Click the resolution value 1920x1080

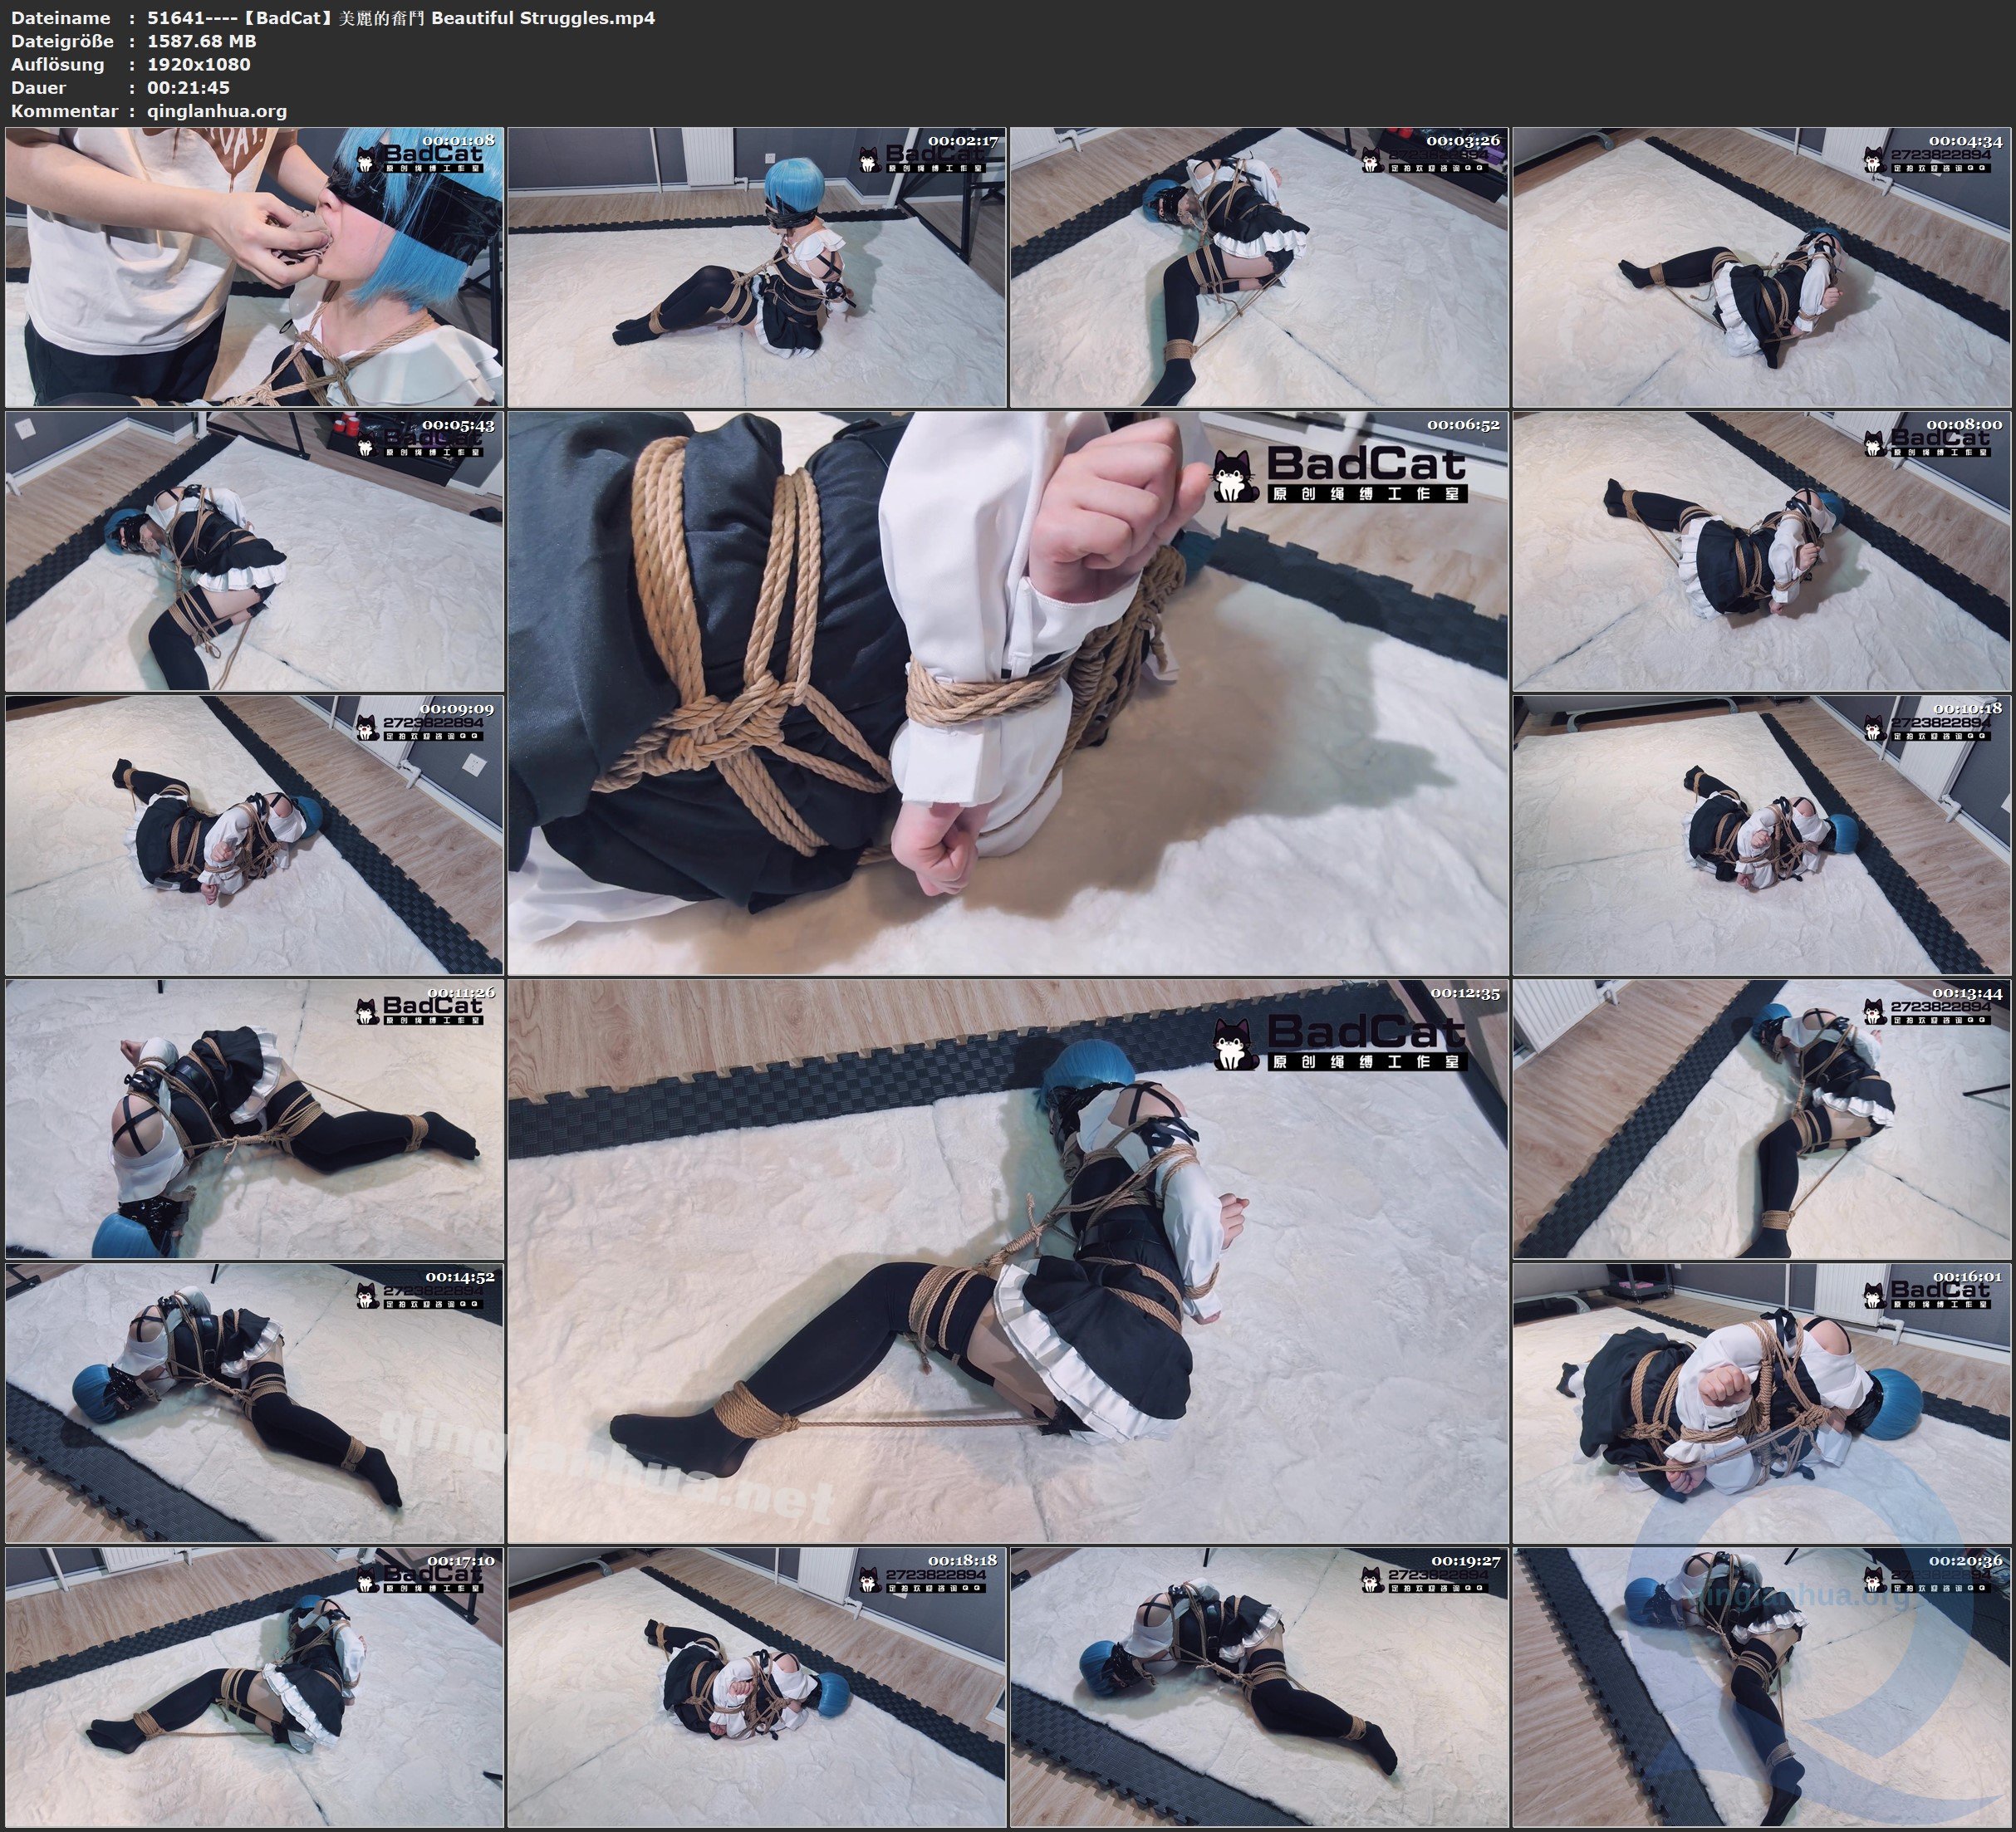[x=199, y=64]
